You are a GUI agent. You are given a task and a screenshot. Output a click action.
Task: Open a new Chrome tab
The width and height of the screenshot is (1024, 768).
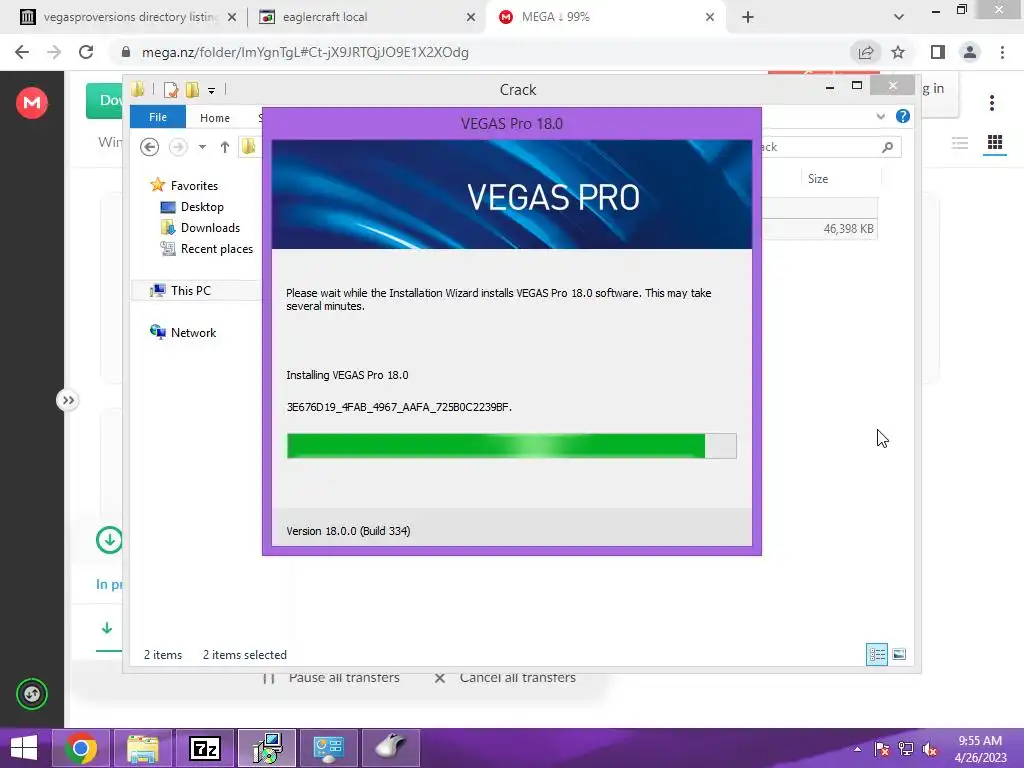click(748, 17)
